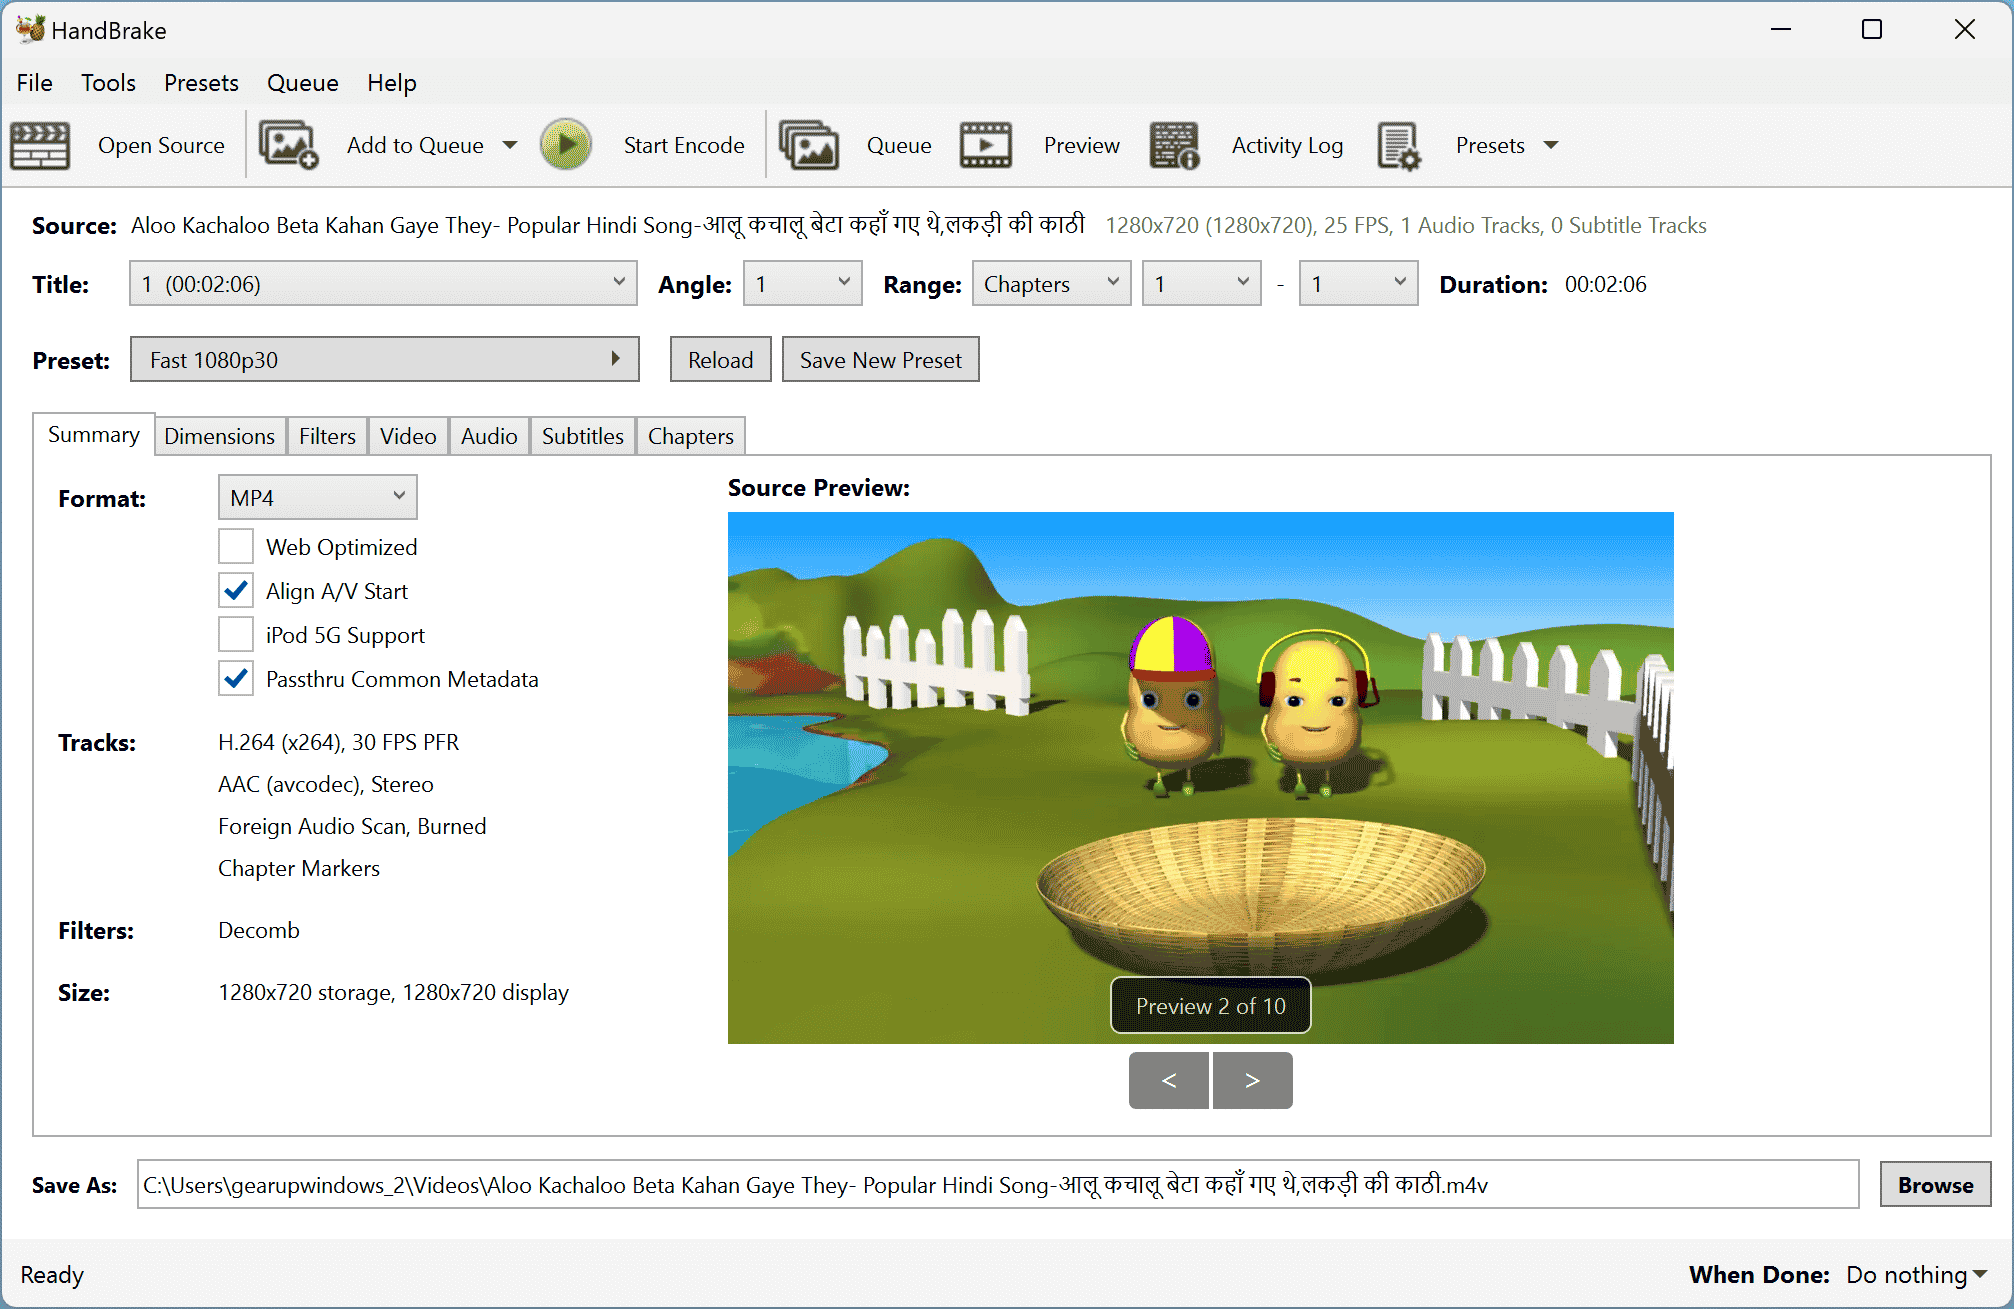The image size is (2014, 1309).
Task: Open the When Done 'Do nothing' dropdown
Action: coord(1915,1275)
